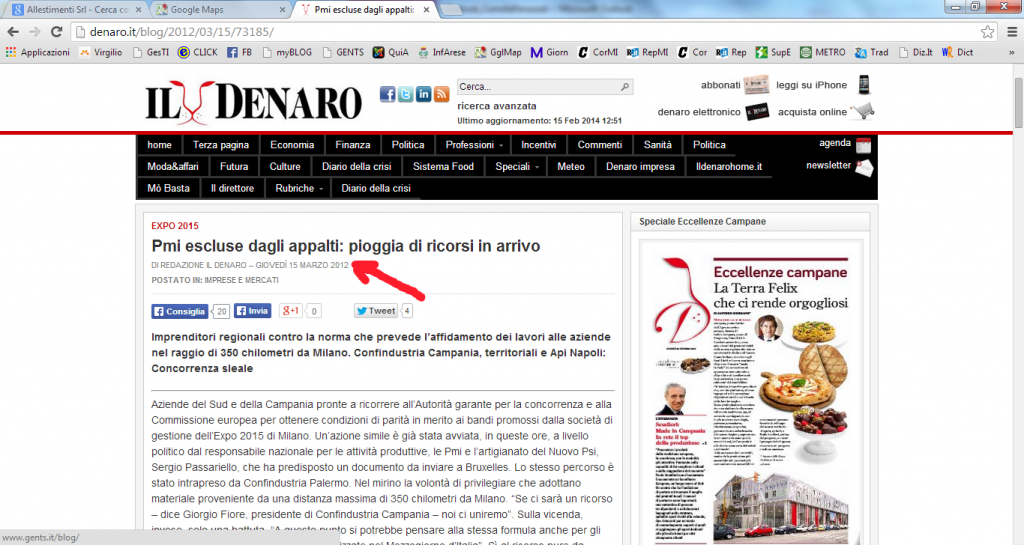Open the Sistema Food section
The width and height of the screenshot is (1024, 545).
[443, 166]
